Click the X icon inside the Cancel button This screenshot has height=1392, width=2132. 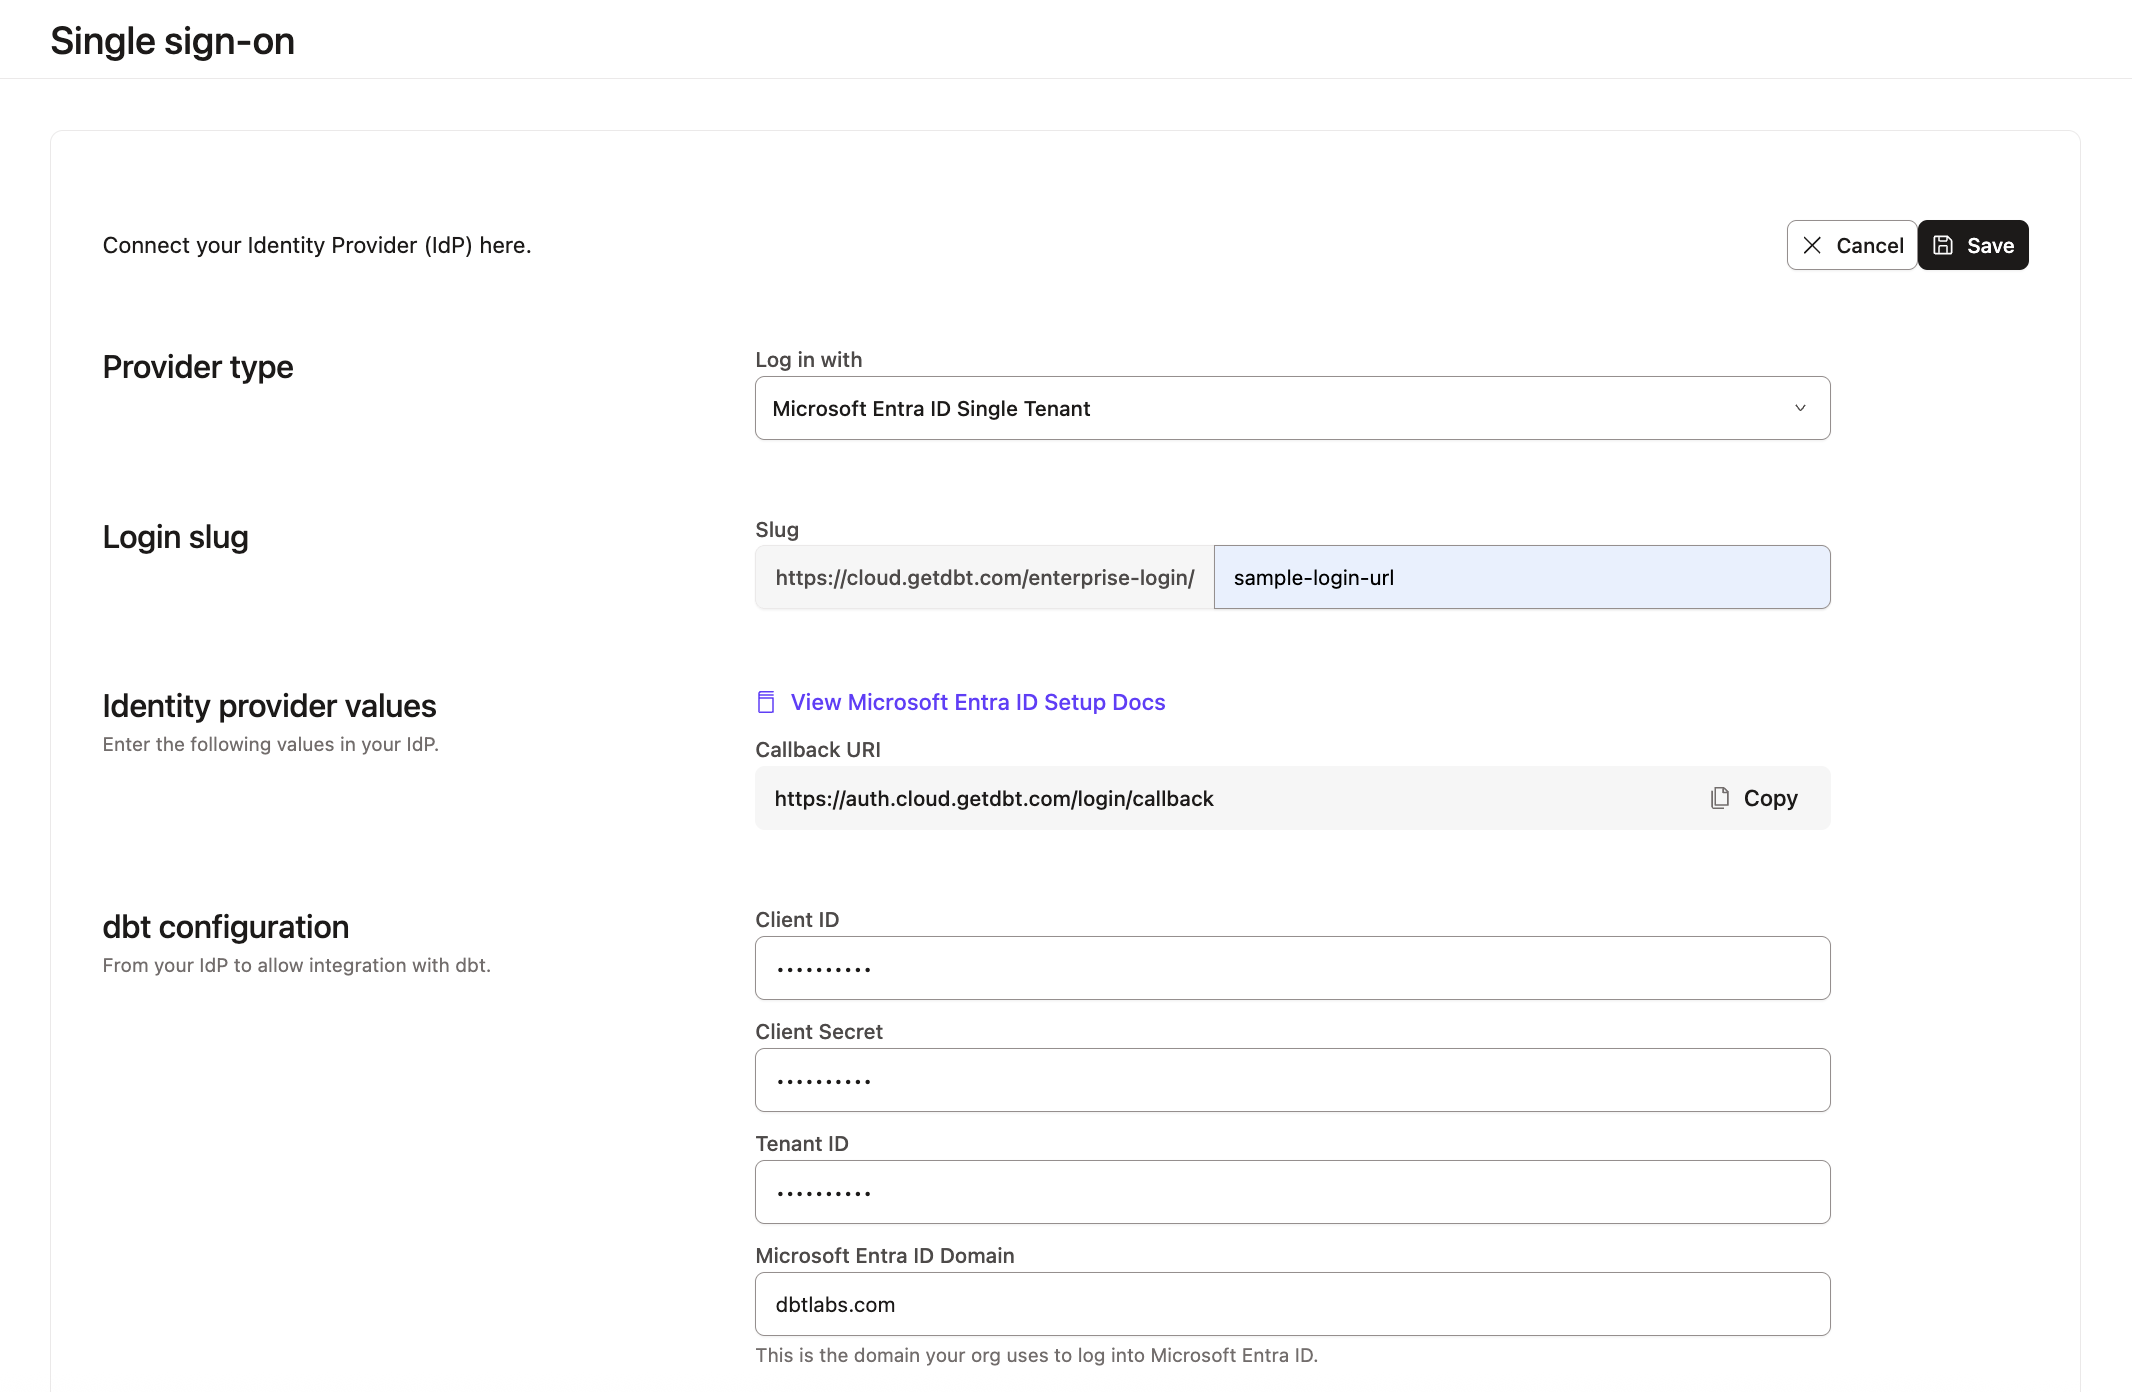tap(1811, 245)
